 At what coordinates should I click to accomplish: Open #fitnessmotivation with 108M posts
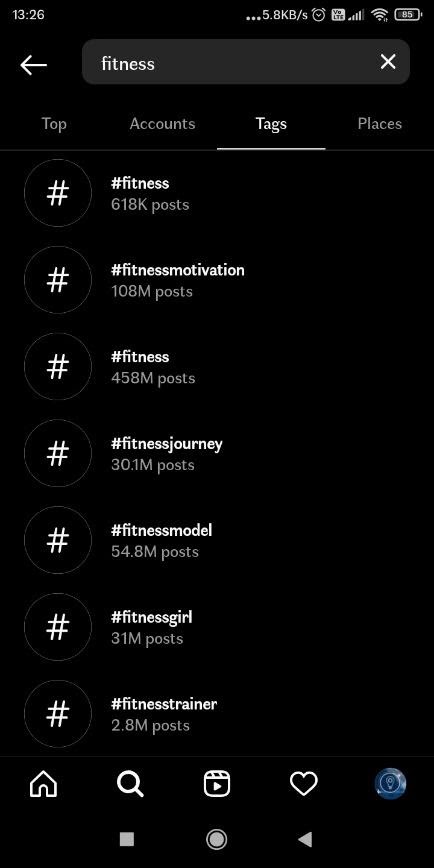click(x=217, y=280)
